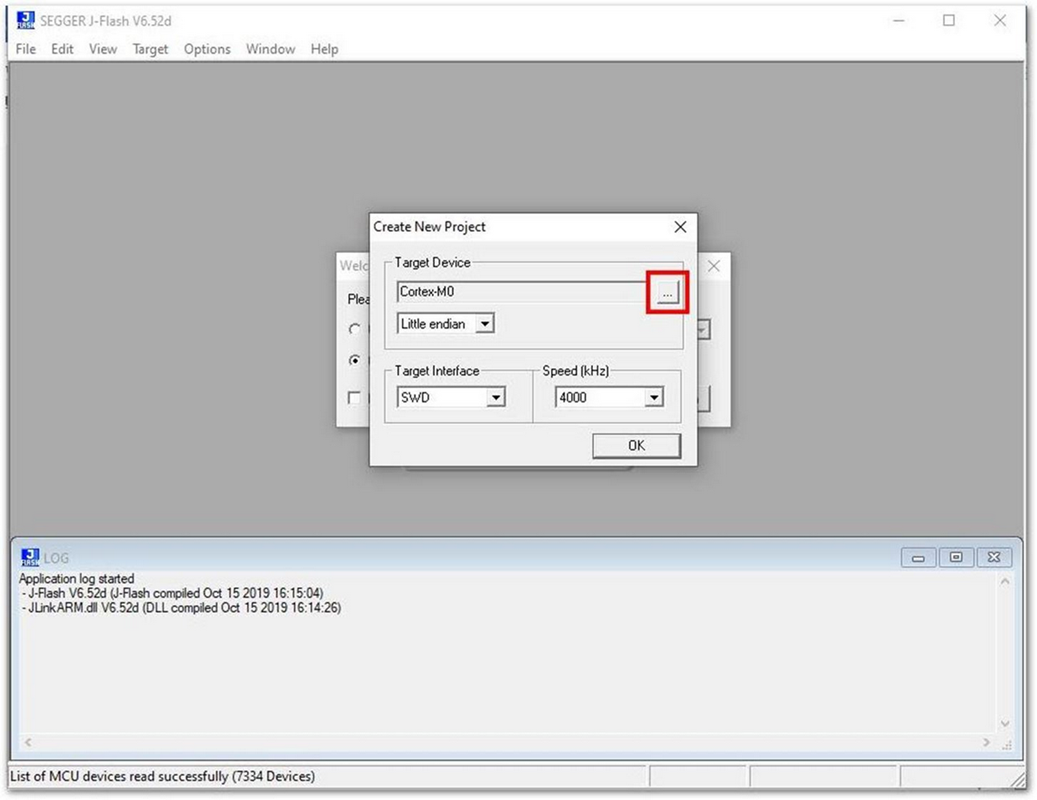Viewport: 1037px width, 800px height.
Task: Click the J-Flash icon in the LOG window title
Action: tap(30, 557)
